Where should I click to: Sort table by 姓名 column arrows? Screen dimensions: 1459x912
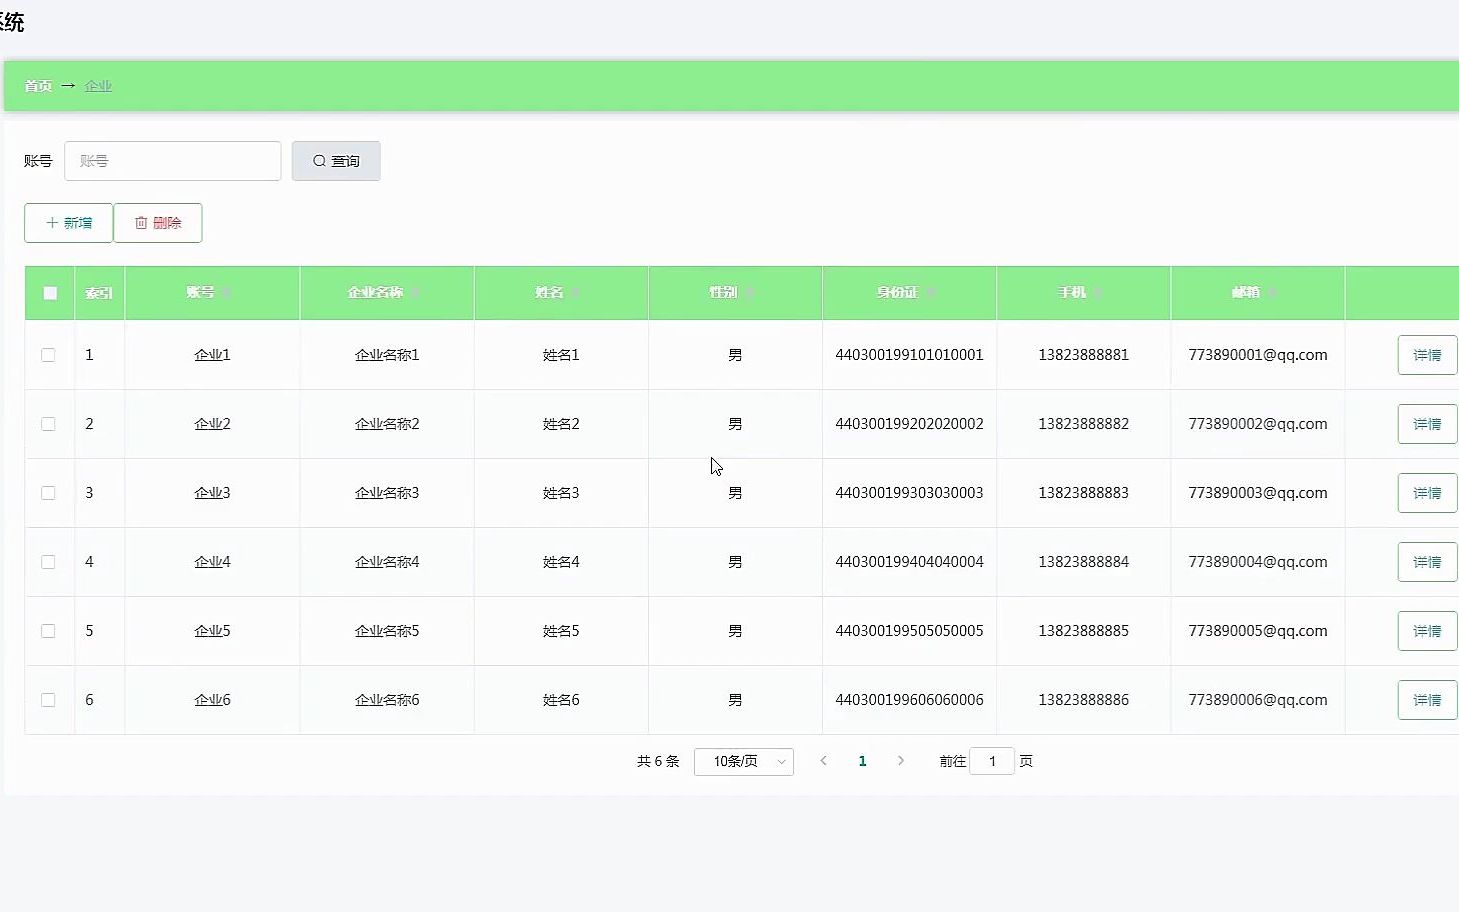pyautogui.click(x=575, y=293)
